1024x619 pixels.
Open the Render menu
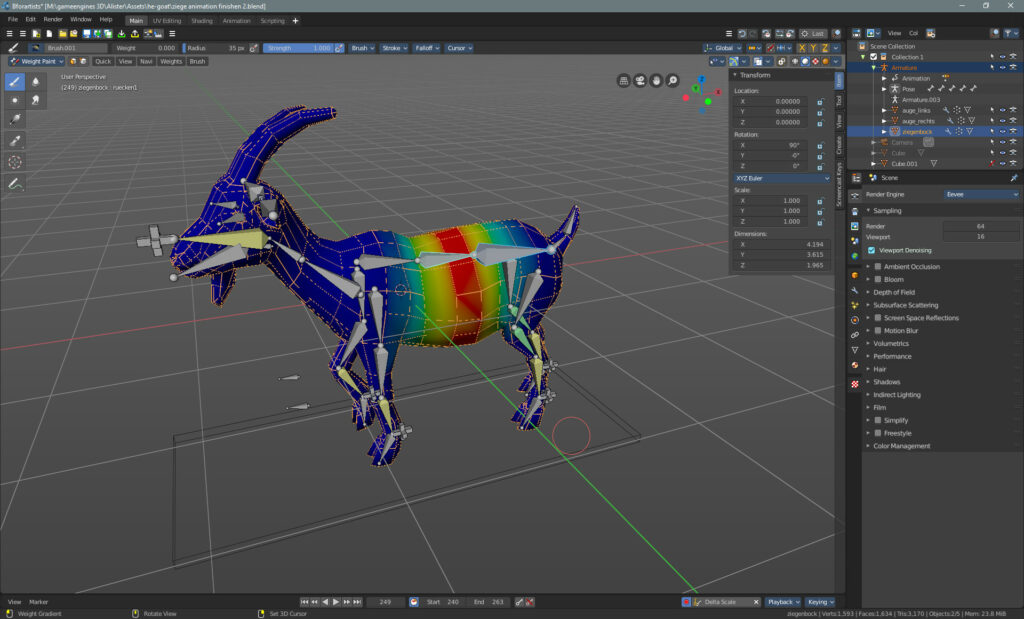tap(53, 19)
